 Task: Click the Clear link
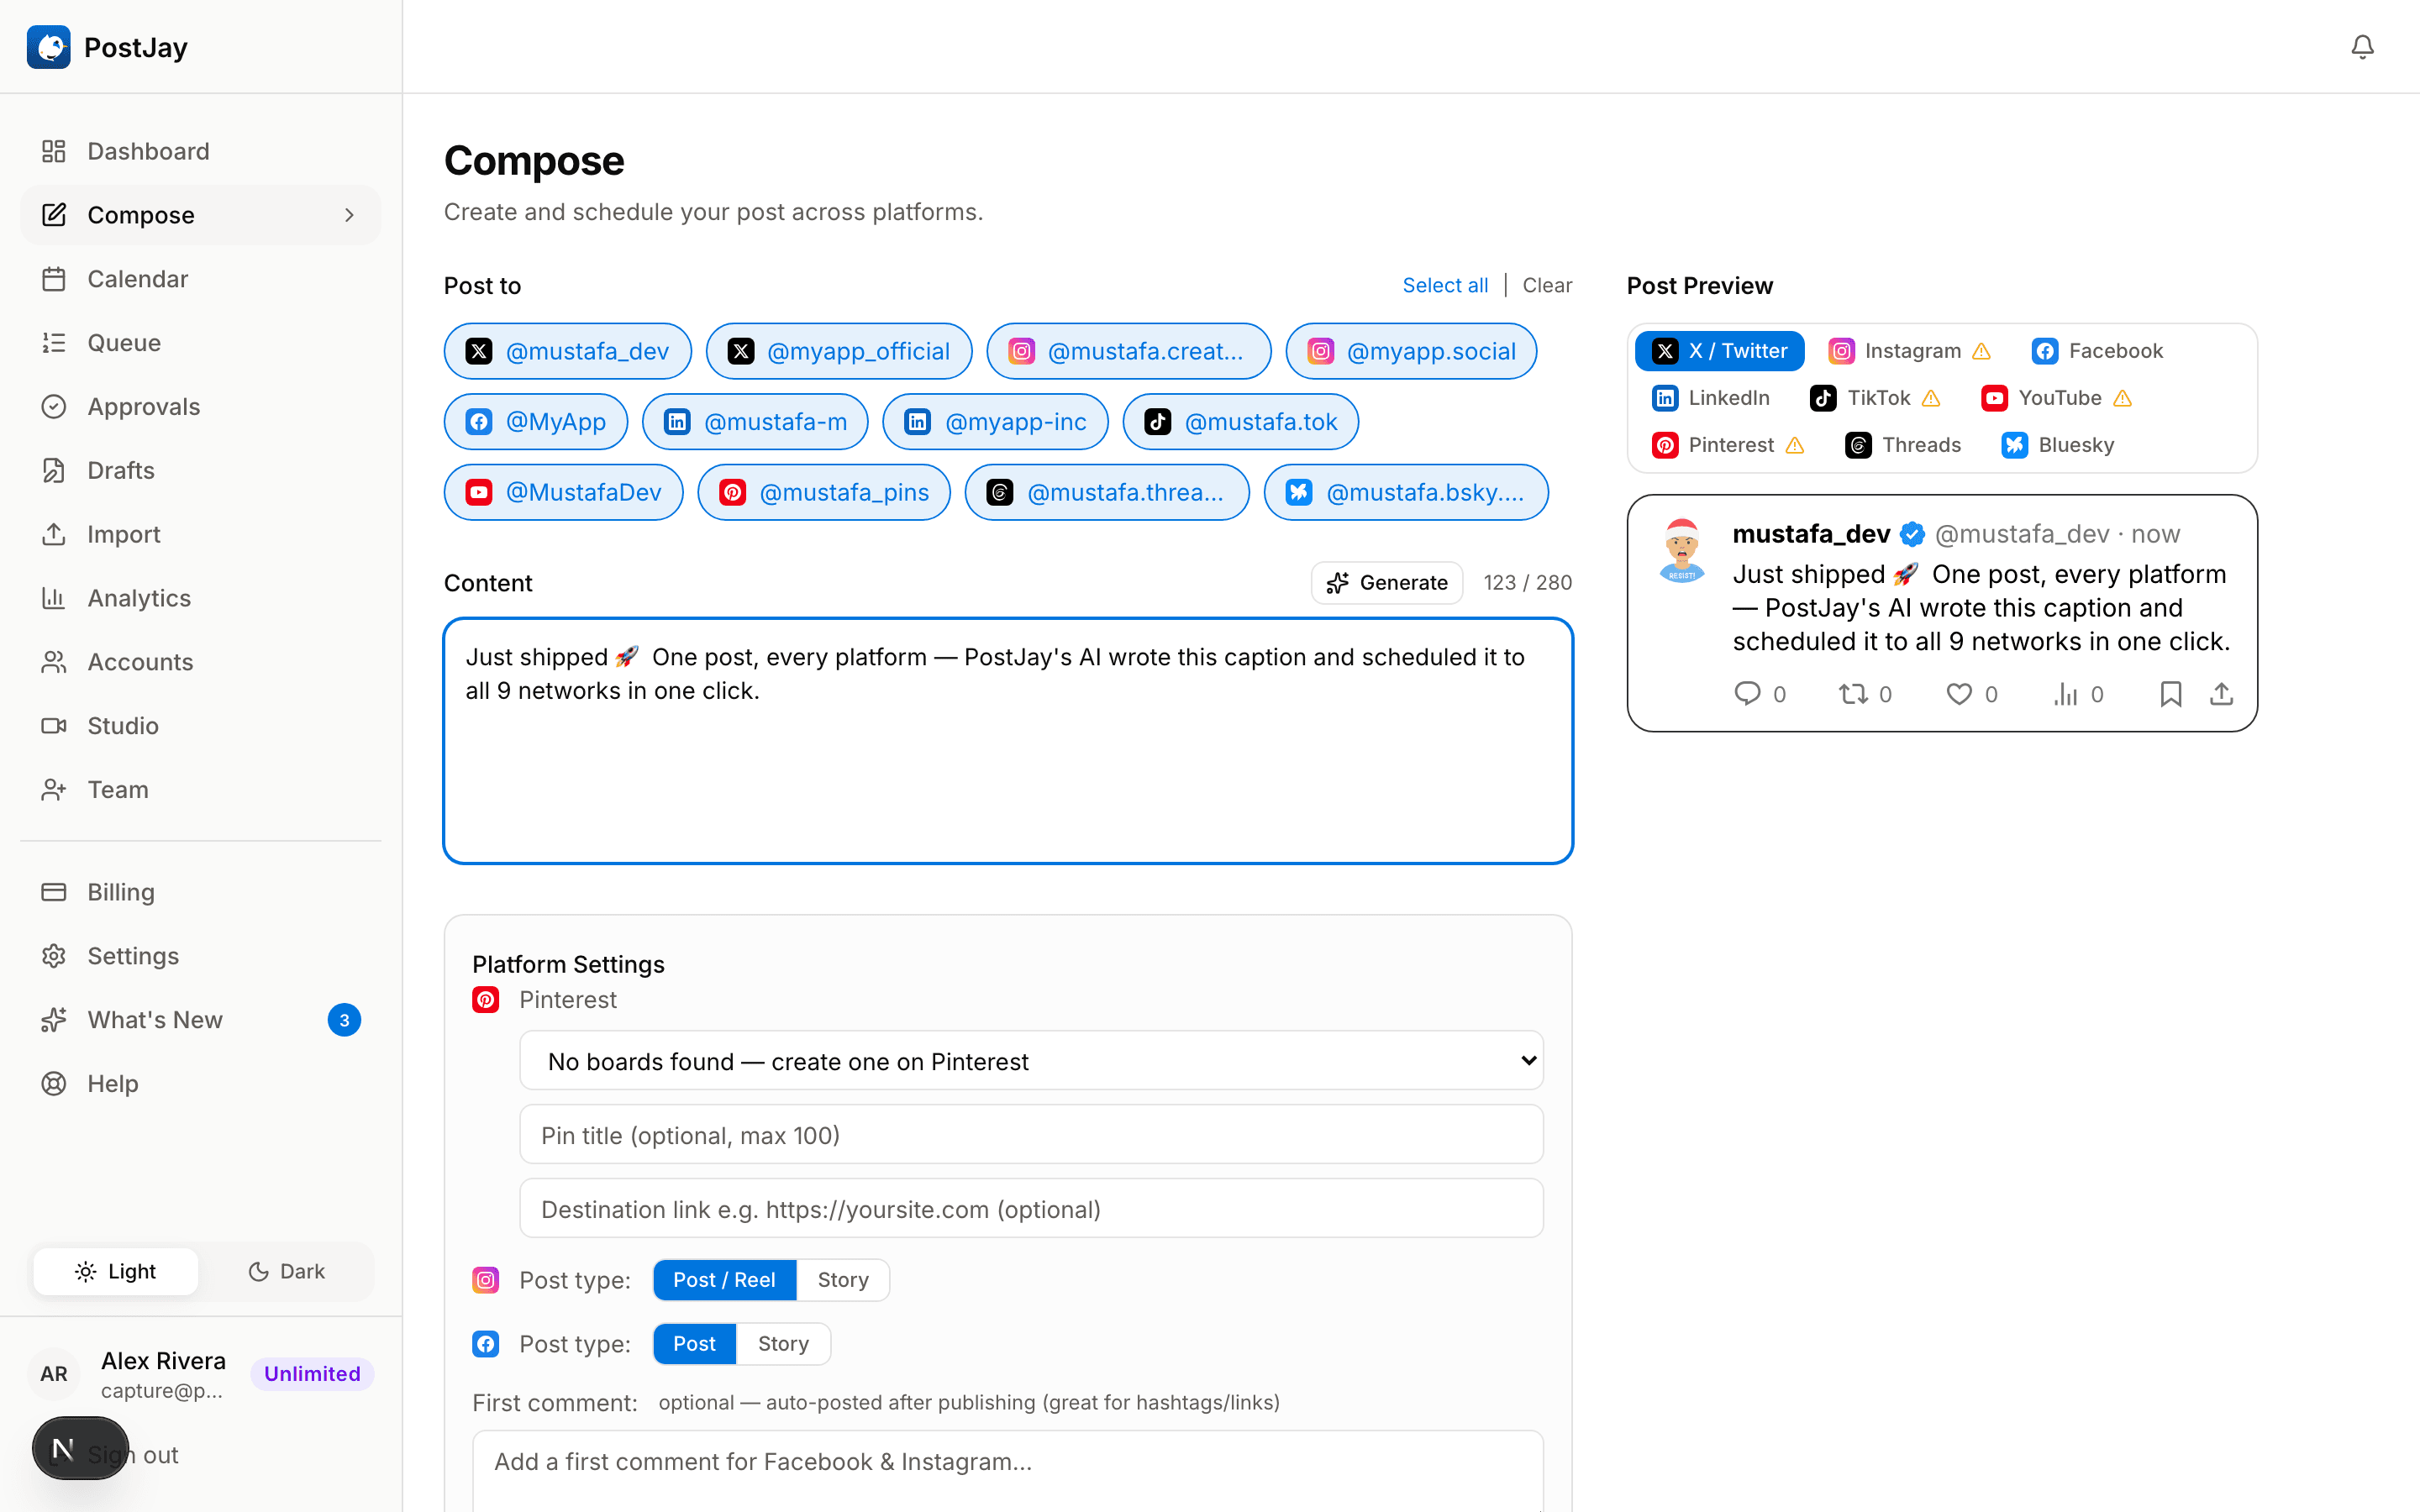[1547, 286]
